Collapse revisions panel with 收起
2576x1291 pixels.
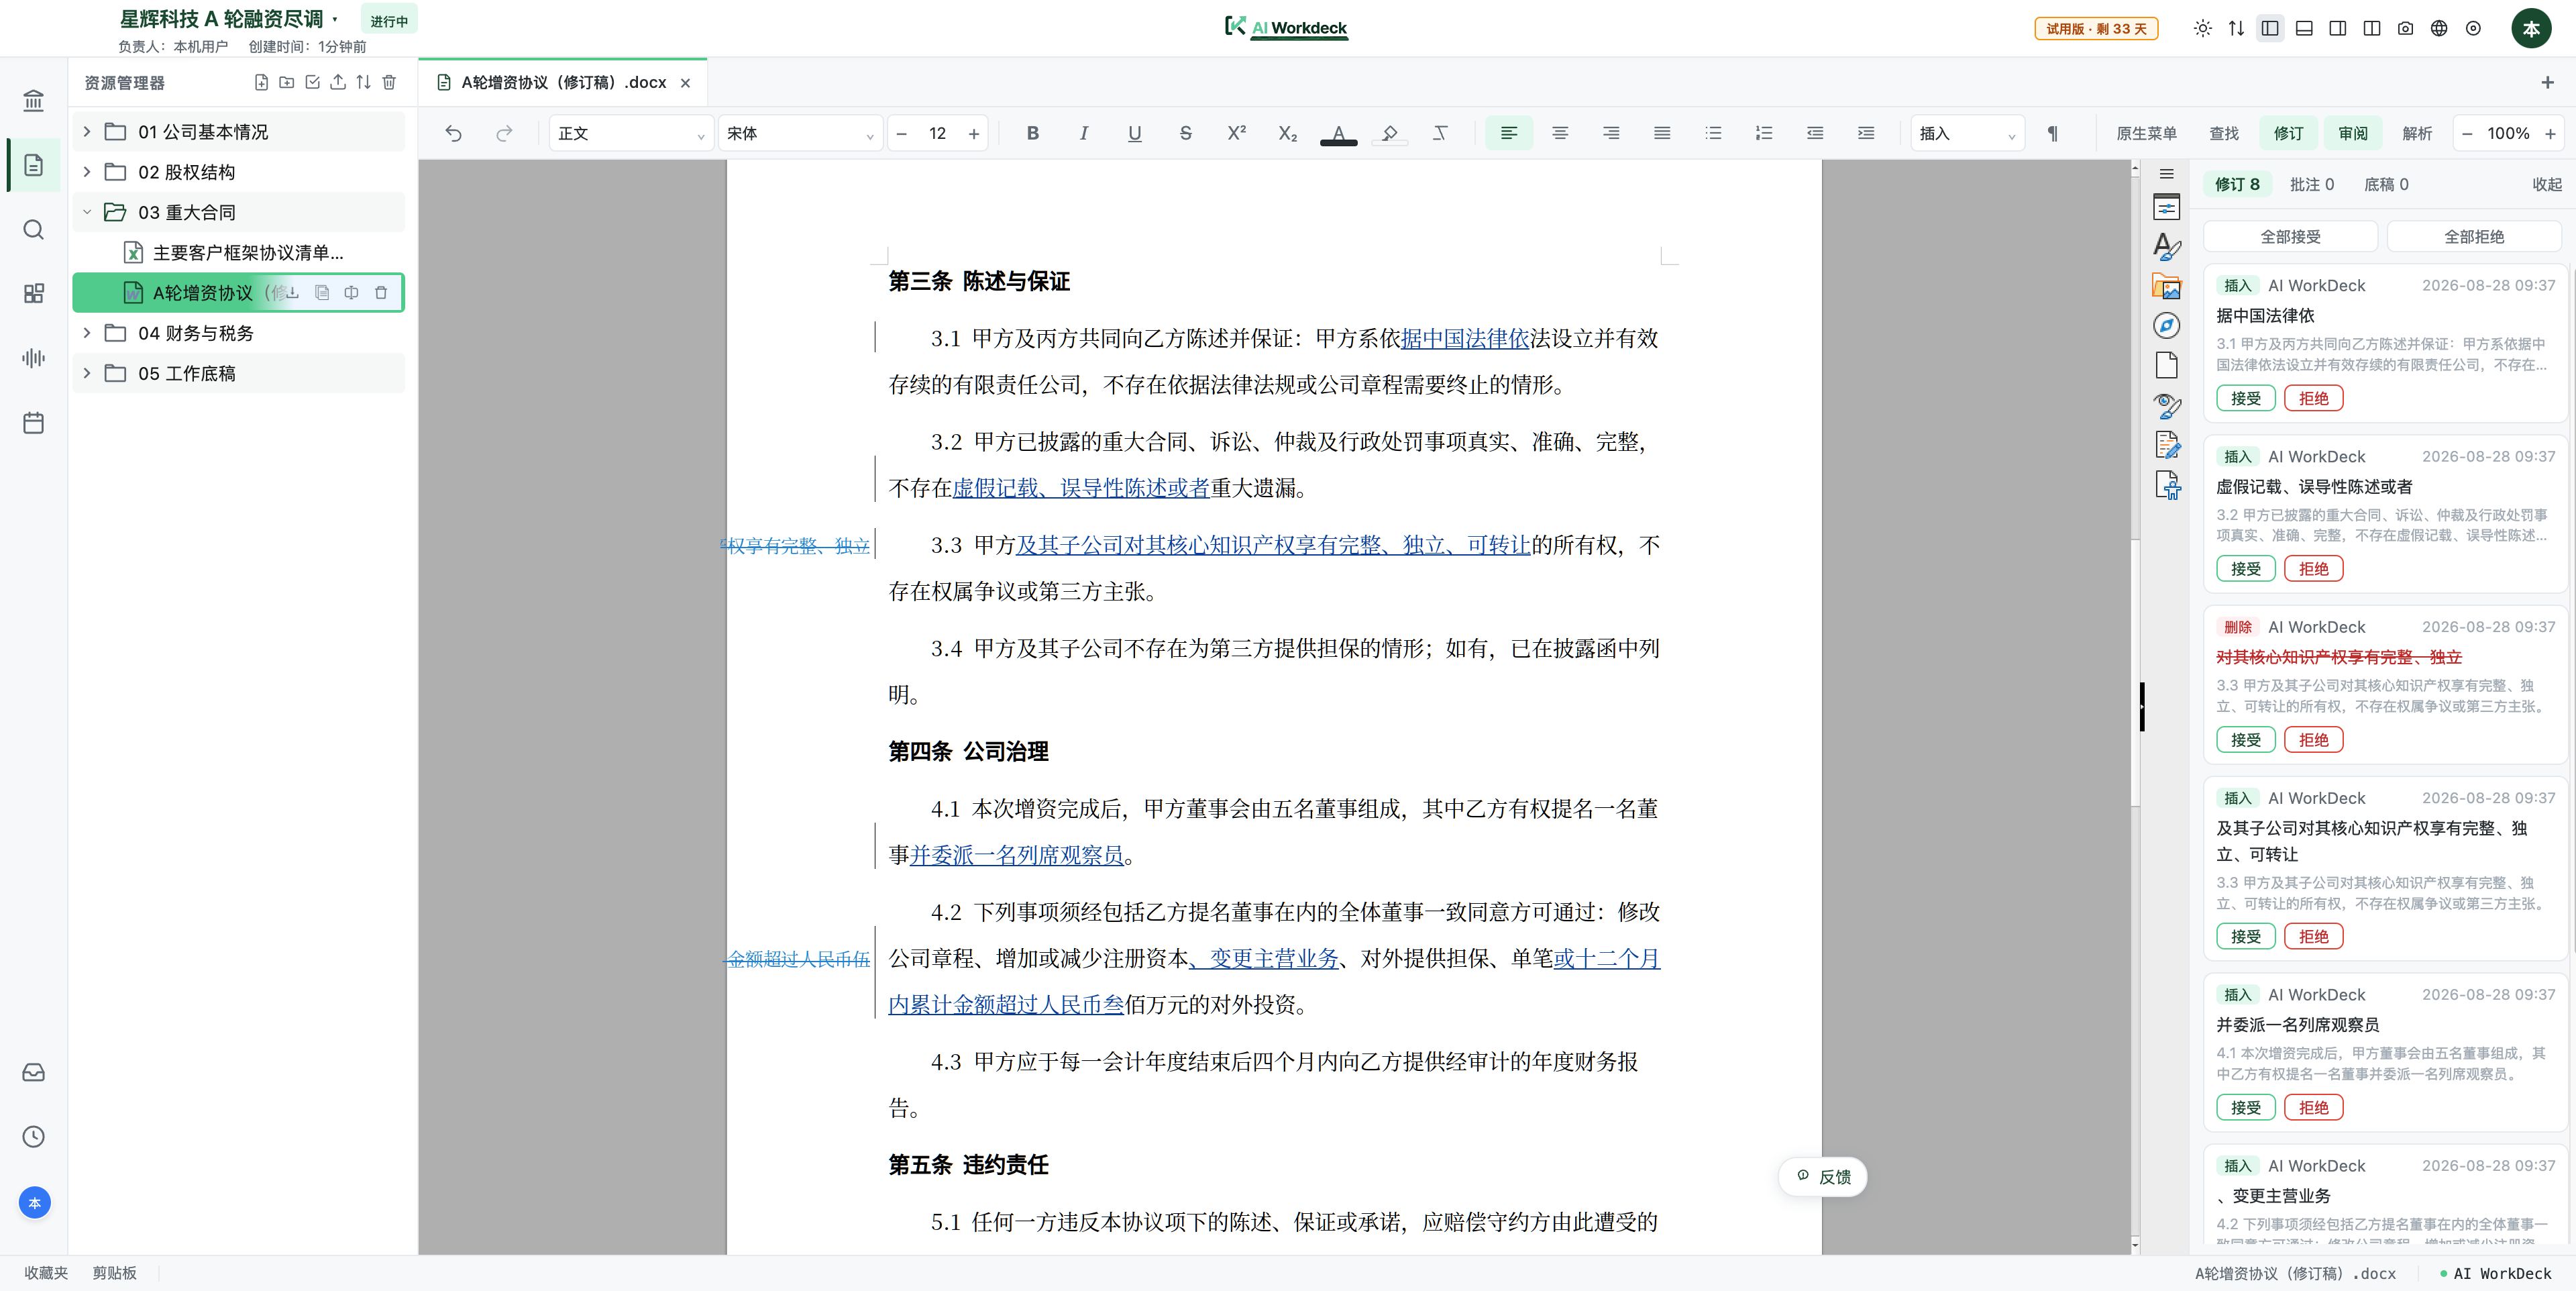tap(2547, 184)
